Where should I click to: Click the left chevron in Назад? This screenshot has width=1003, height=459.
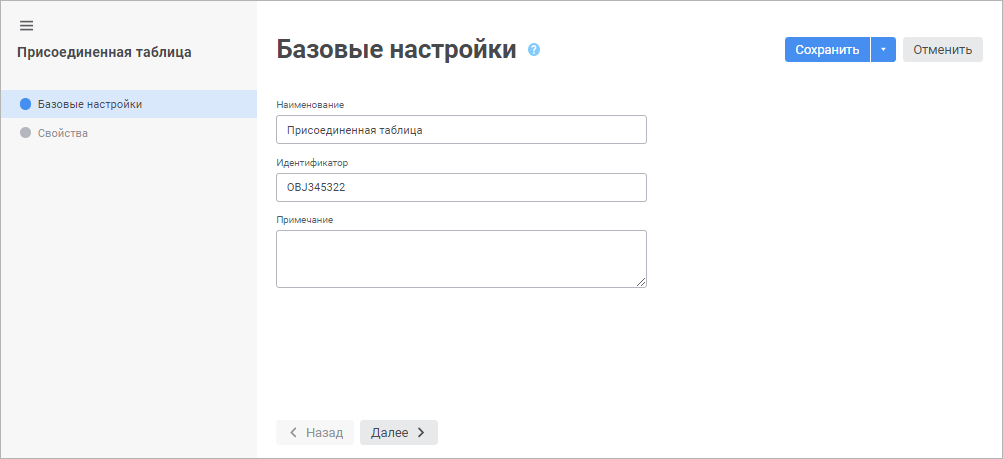293,432
